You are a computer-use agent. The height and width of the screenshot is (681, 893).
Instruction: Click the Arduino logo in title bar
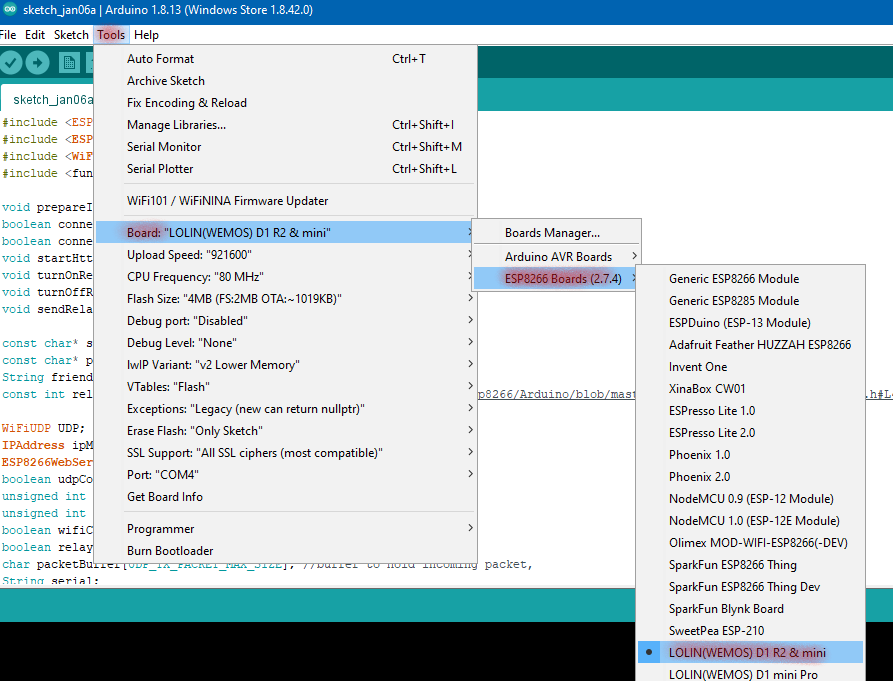[x=10, y=10]
